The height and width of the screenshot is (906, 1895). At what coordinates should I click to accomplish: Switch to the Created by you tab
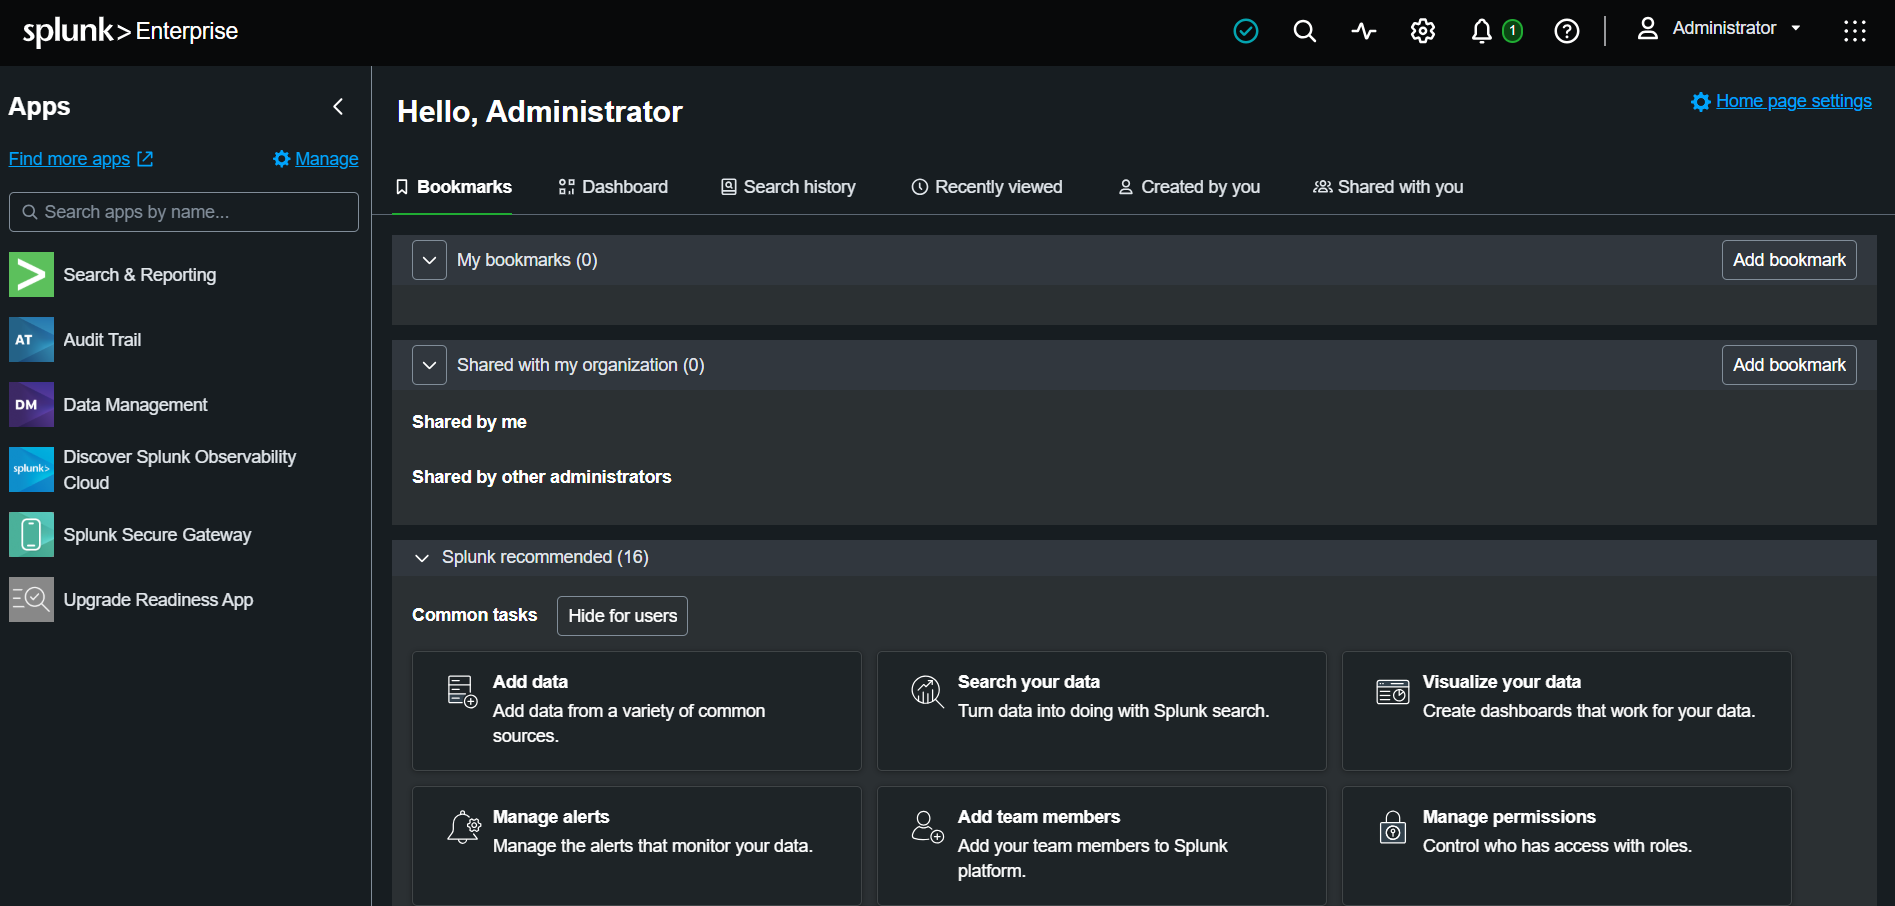click(x=1189, y=187)
